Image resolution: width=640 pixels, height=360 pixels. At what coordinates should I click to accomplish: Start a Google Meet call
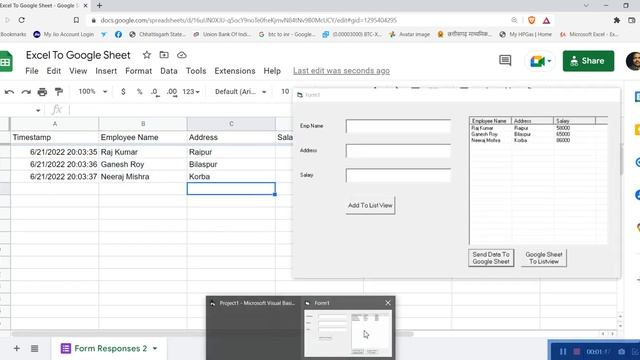click(x=540, y=61)
